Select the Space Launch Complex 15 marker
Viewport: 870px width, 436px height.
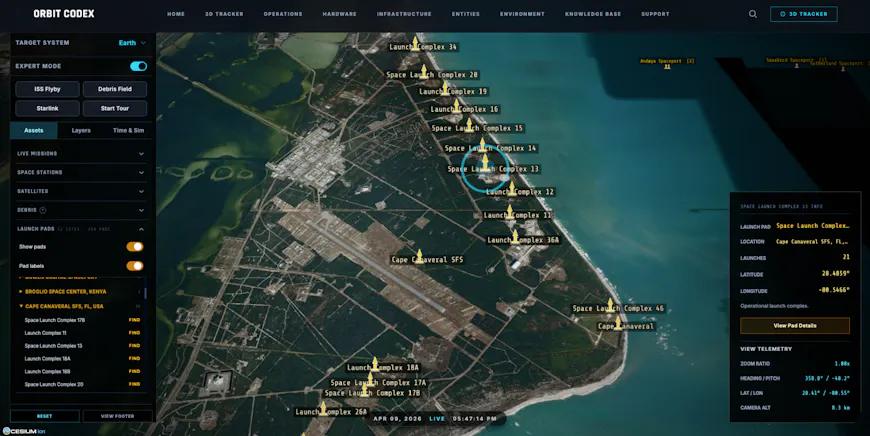(x=469, y=125)
